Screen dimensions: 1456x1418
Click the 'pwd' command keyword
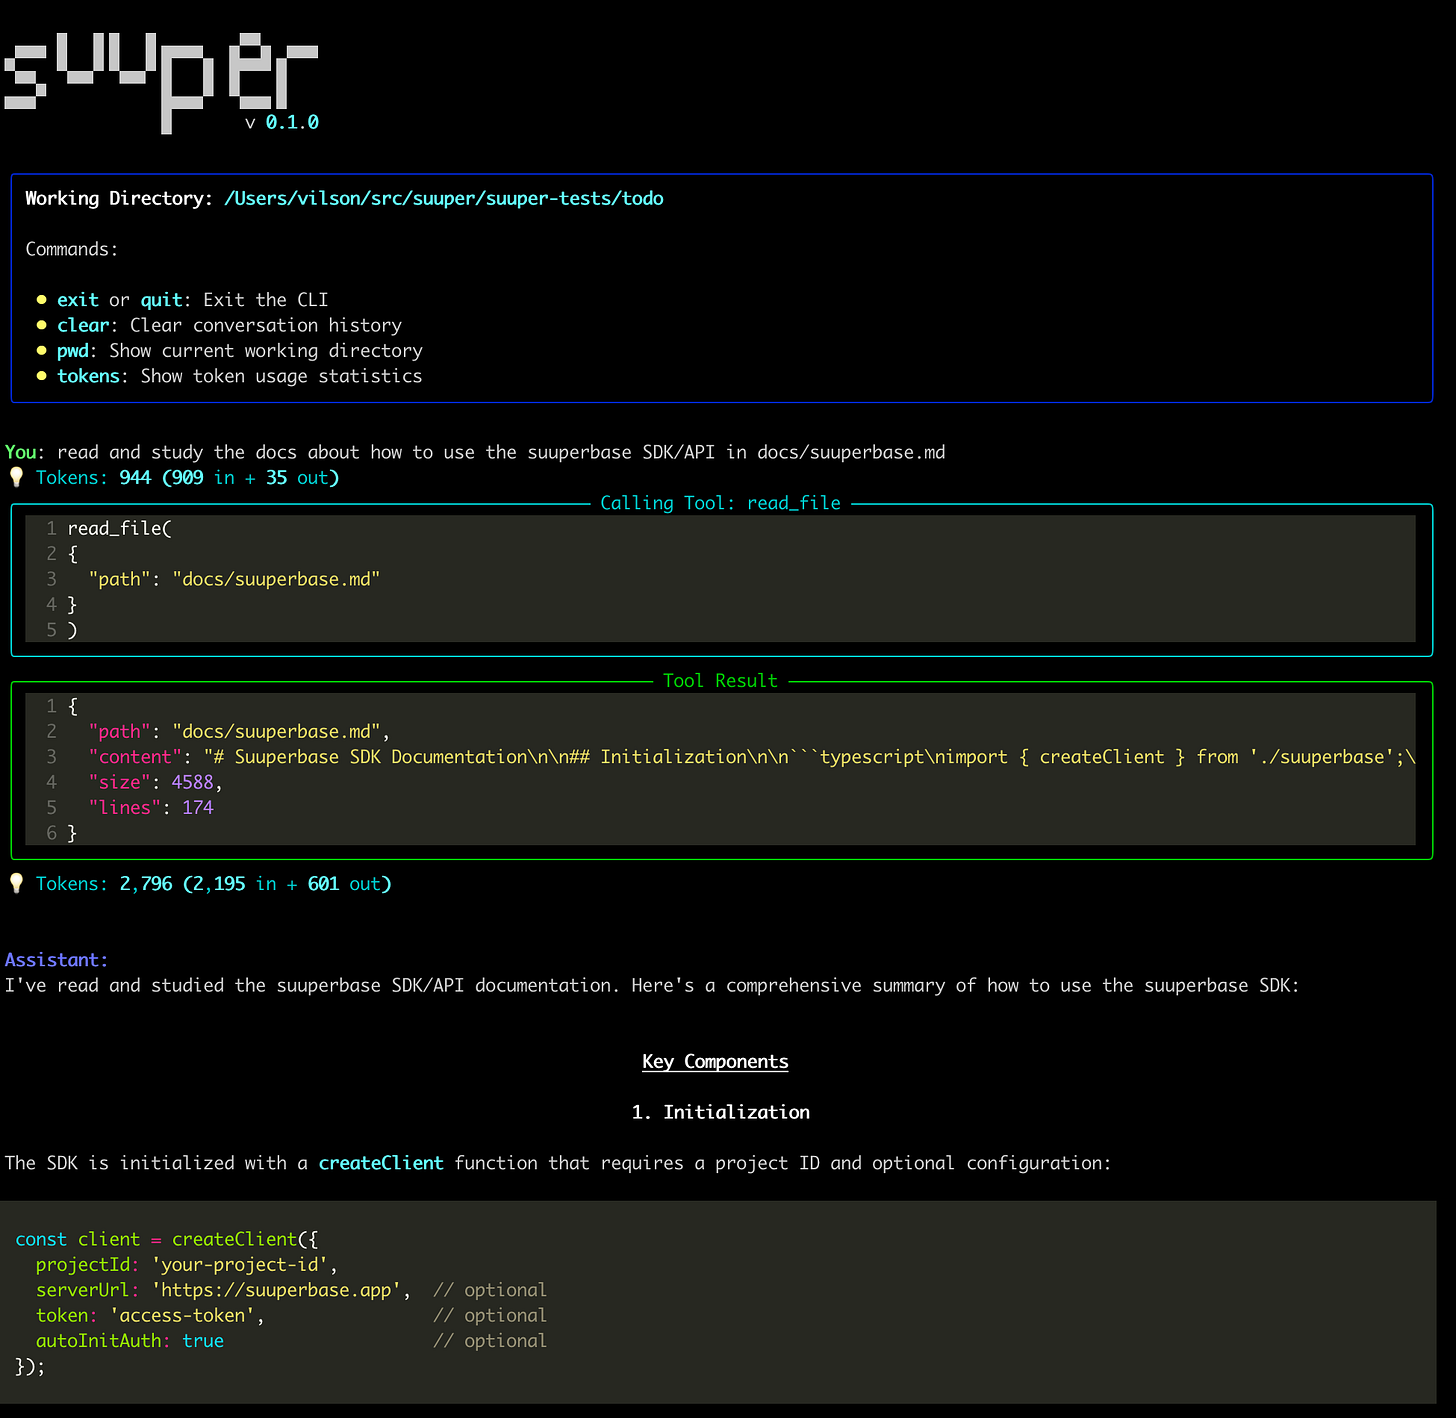[x=72, y=351]
